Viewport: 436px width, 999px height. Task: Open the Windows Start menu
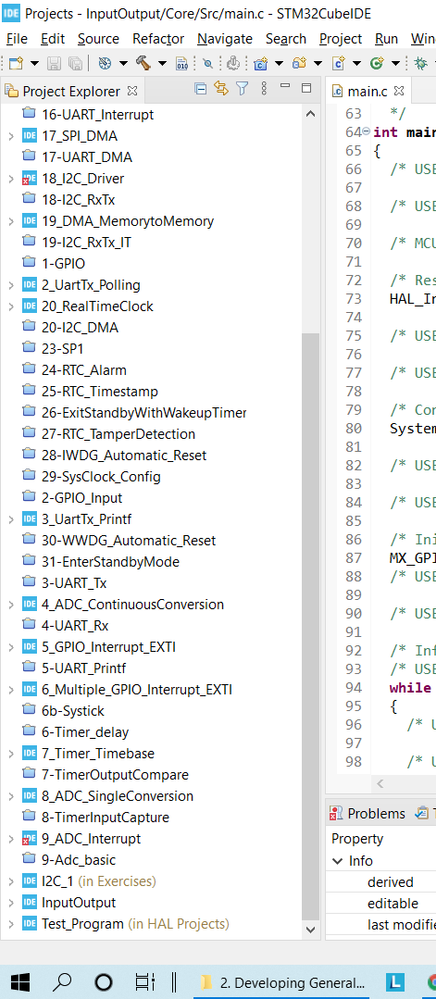click(x=20, y=982)
